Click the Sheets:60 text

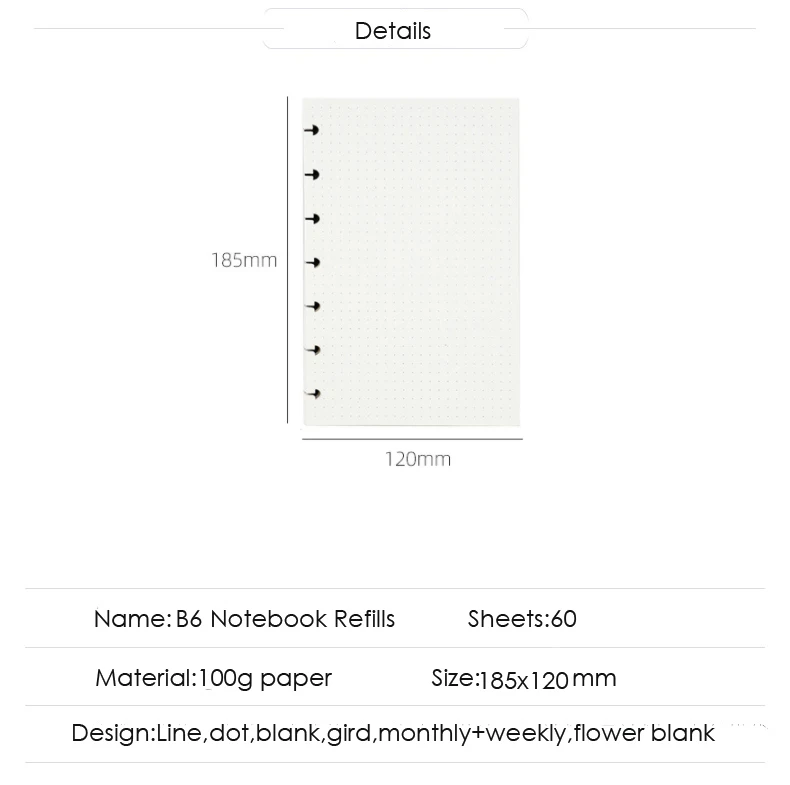(522, 619)
